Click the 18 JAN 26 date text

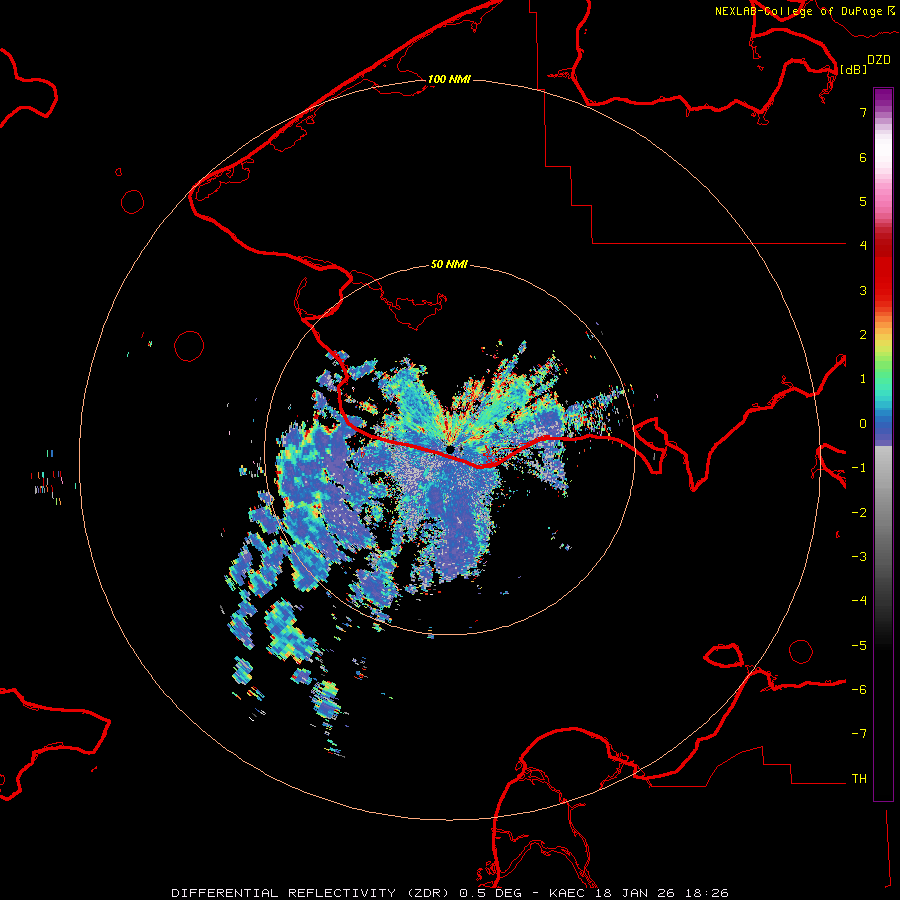[636, 893]
